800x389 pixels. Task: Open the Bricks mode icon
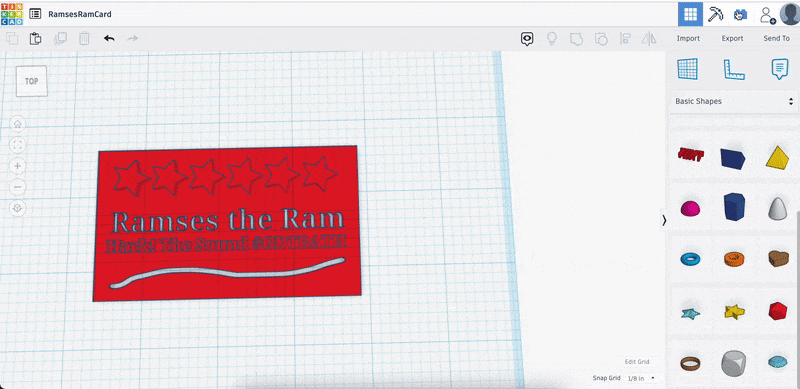click(x=740, y=14)
